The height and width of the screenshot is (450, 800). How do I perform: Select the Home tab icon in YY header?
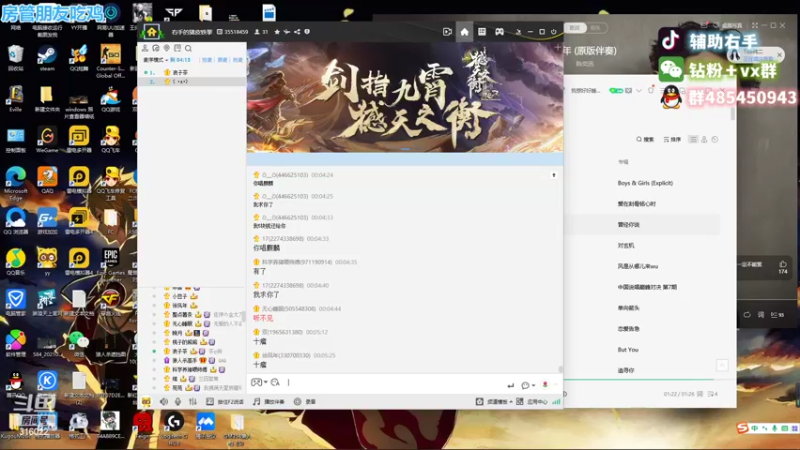pyautogui.click(x=464, y=32)
